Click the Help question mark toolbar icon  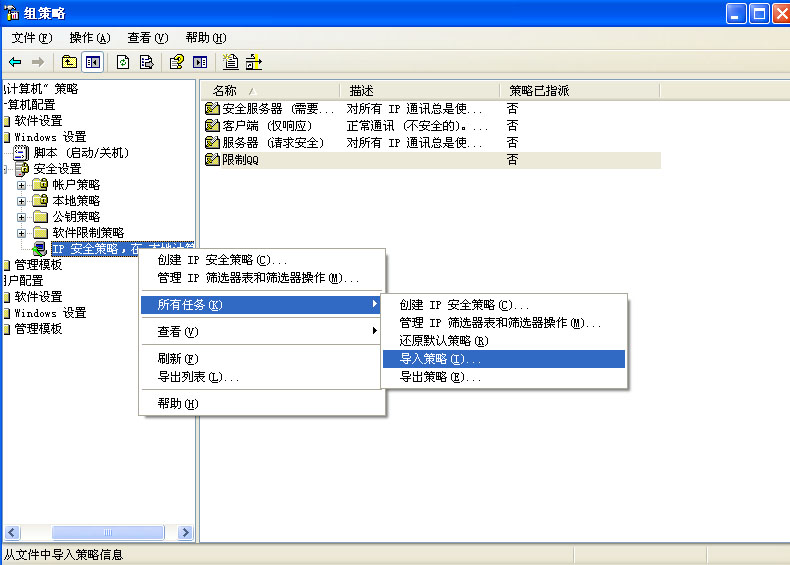pyautogui.click(x=177, y=62)
